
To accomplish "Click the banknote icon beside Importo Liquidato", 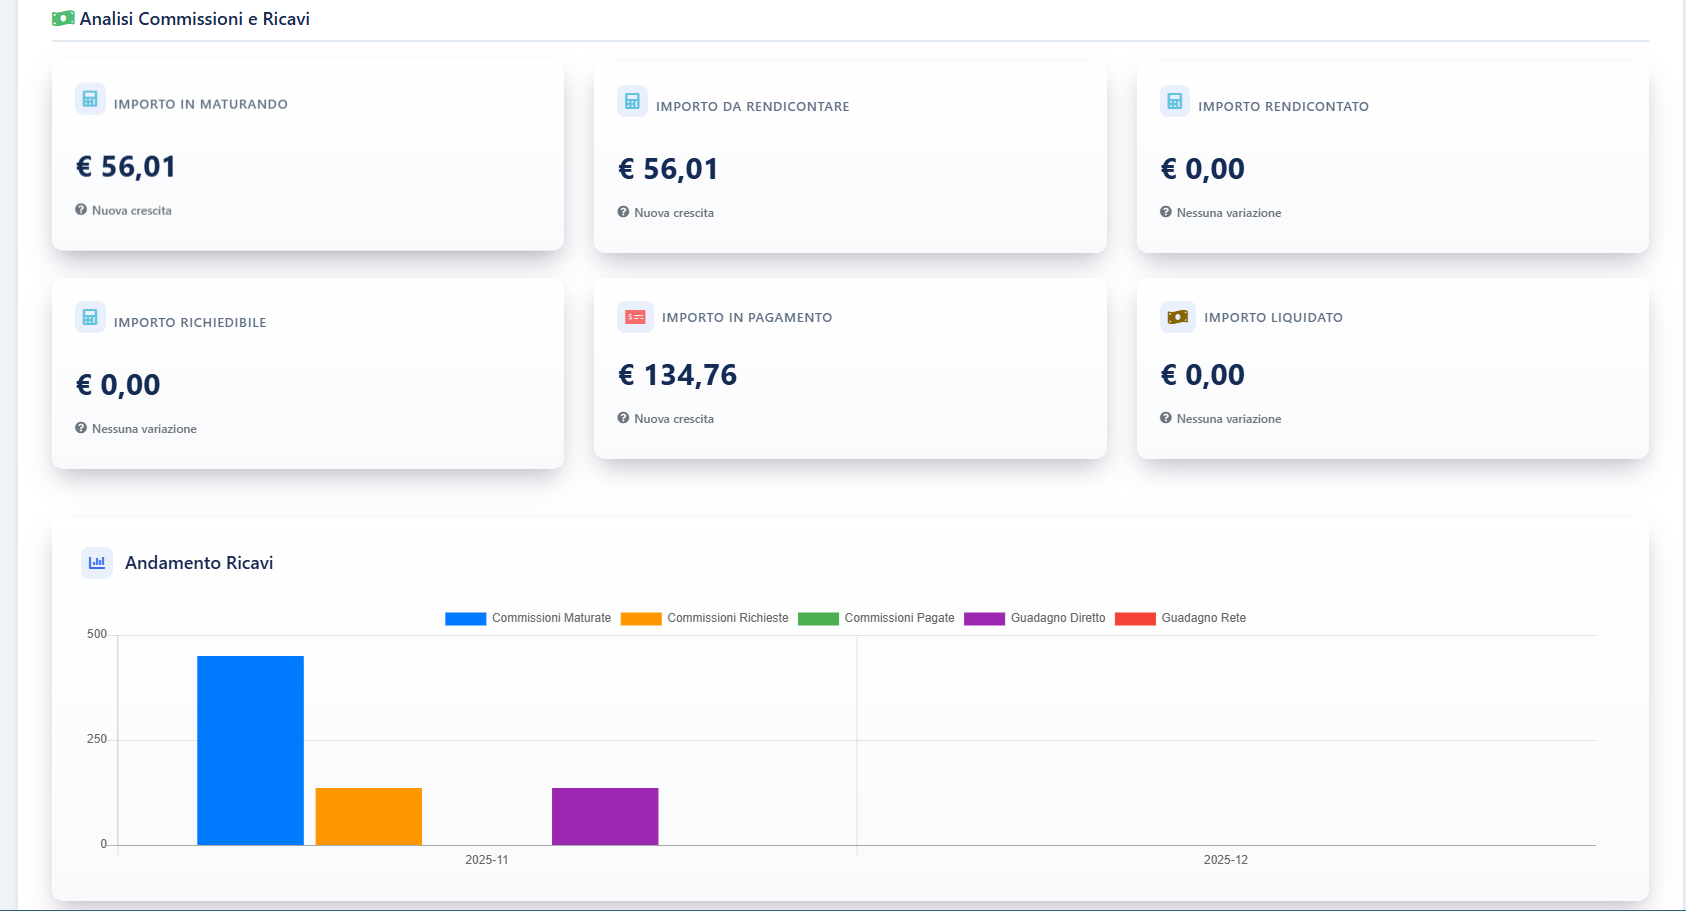I will (1177, 317).
